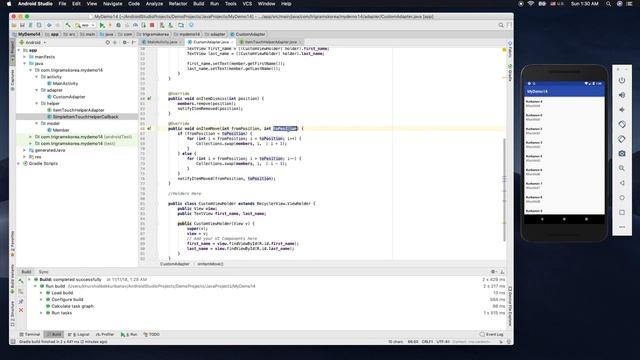This screenshot has height=360, width=640.
Task: Click the trigramskorea breadcrumb
Action: point(153,34)
